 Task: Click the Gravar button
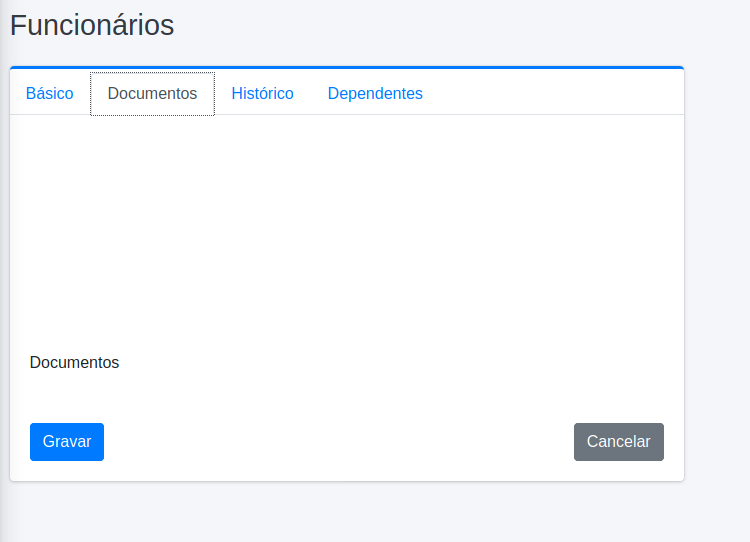pos(67,442)
